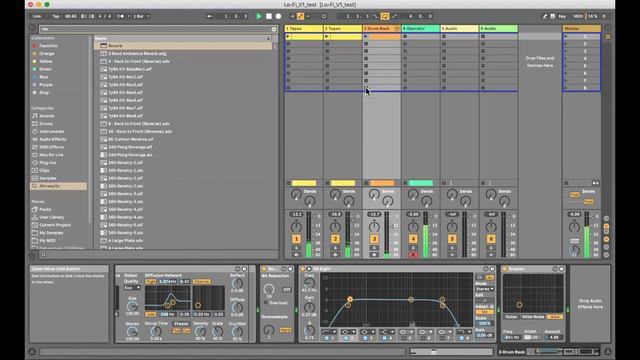Select the Erosion Noise mode button

(x=511, y=317)
